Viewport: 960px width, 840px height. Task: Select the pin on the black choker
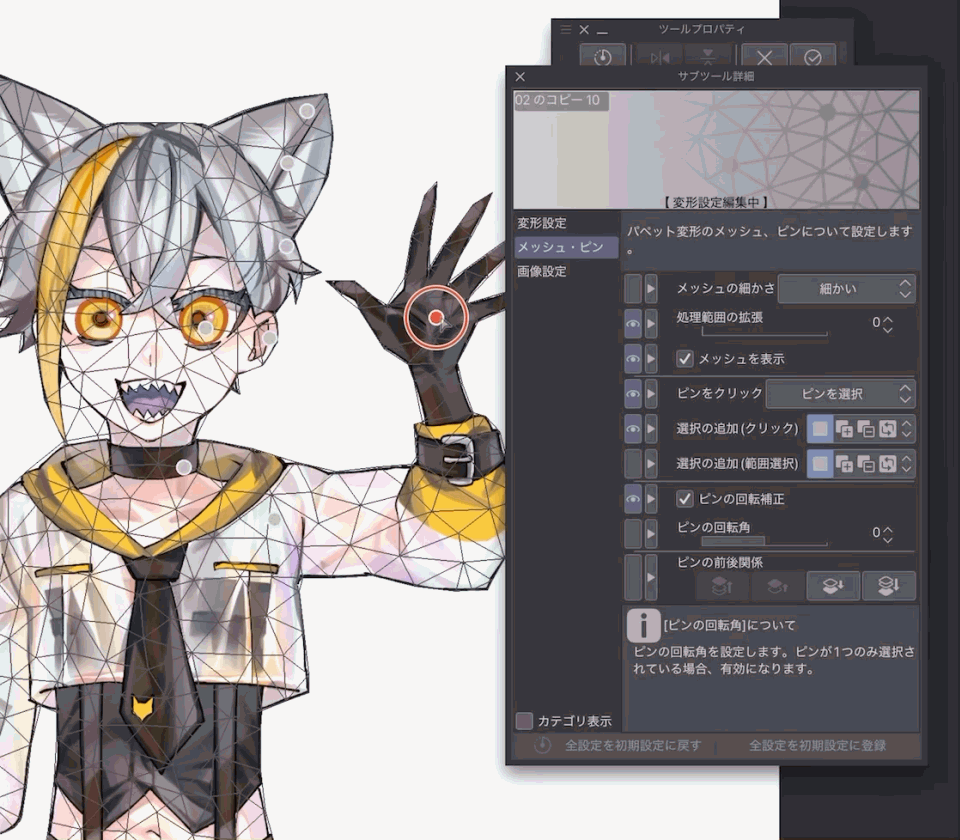[x=183, y=467]
